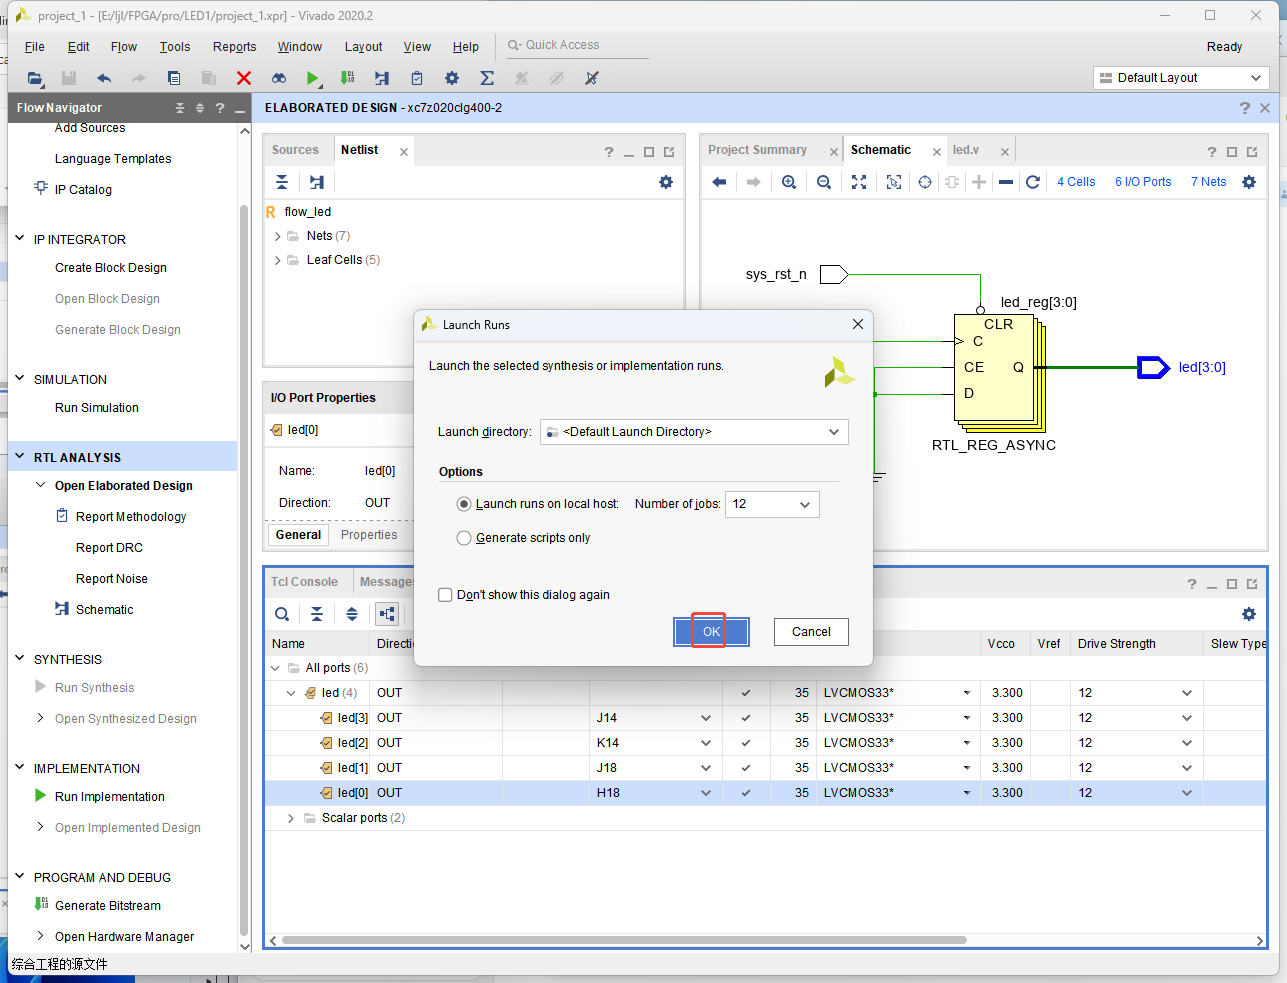The image size is (1287, 983).
Task: Click Regenerate Schematic refresh icon
Action: point(1033,182)
